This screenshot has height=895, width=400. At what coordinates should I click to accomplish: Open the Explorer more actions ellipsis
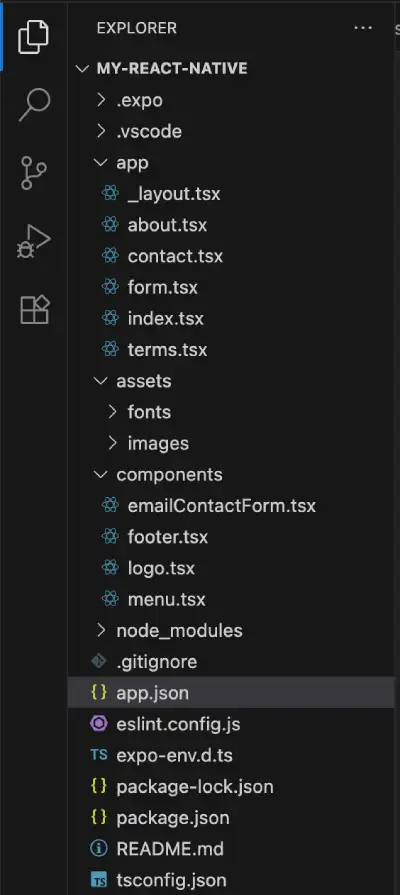pos(363,27)
